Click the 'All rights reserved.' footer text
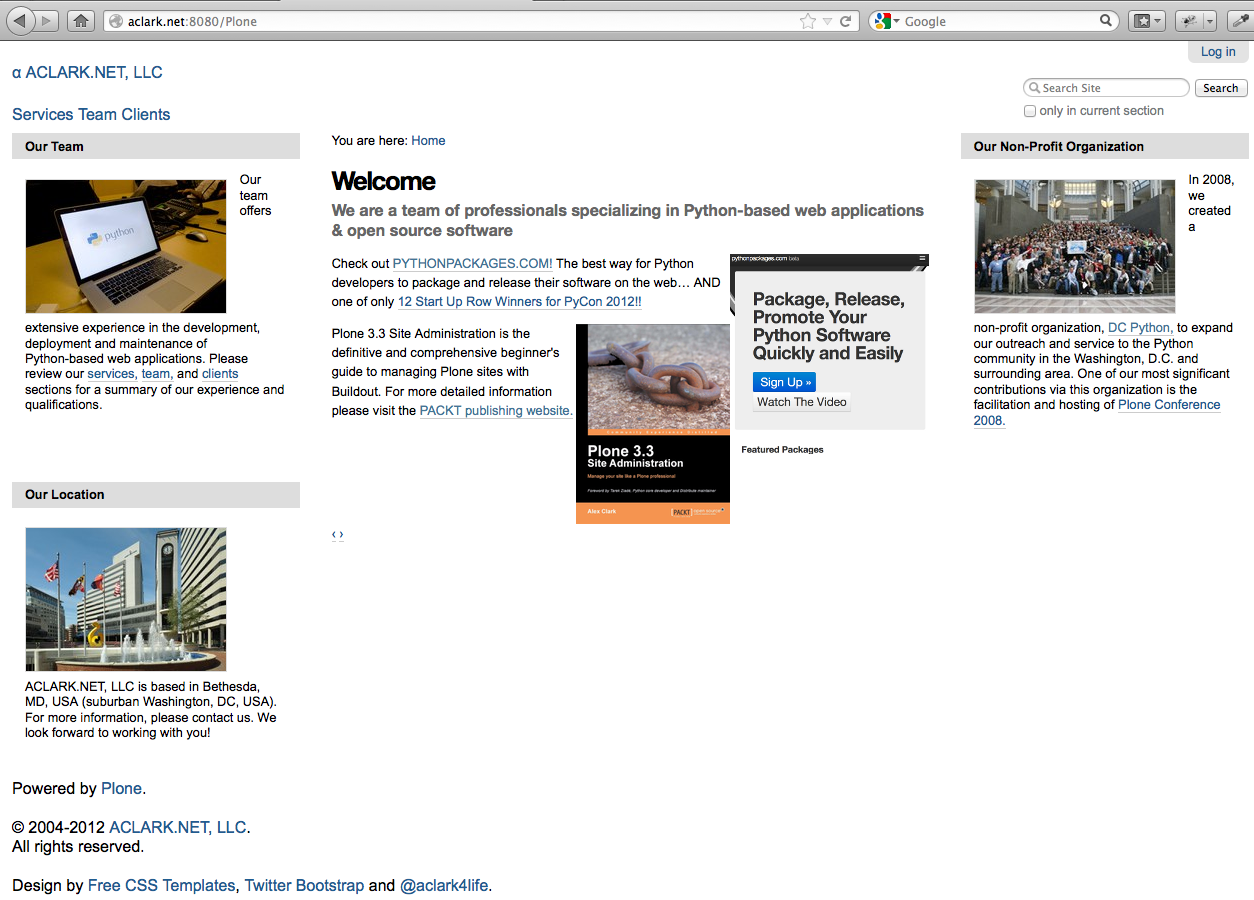Viewport: 1254px width, 900px height. click(78, 846)
